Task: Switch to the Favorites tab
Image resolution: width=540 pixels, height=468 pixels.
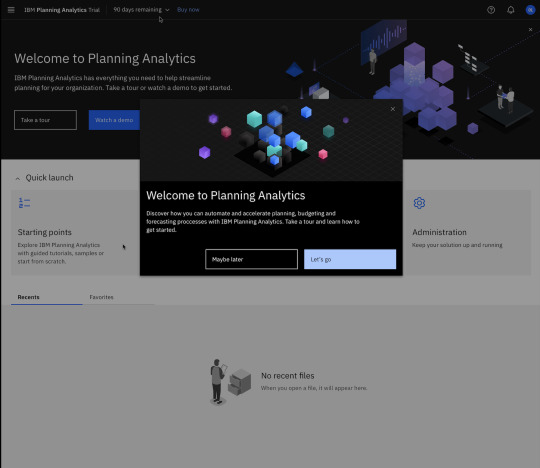Action: 118,297
